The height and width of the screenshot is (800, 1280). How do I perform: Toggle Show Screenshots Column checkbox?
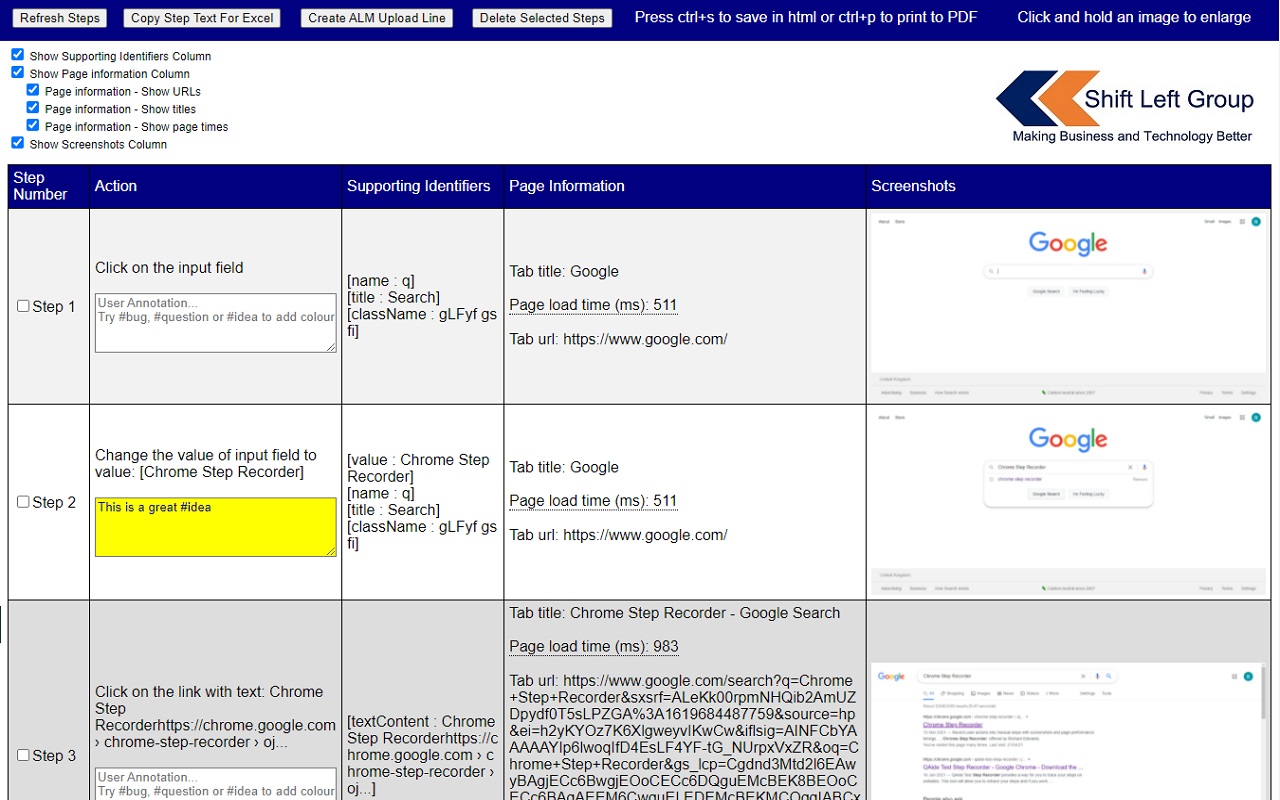(x=17, y=143)
